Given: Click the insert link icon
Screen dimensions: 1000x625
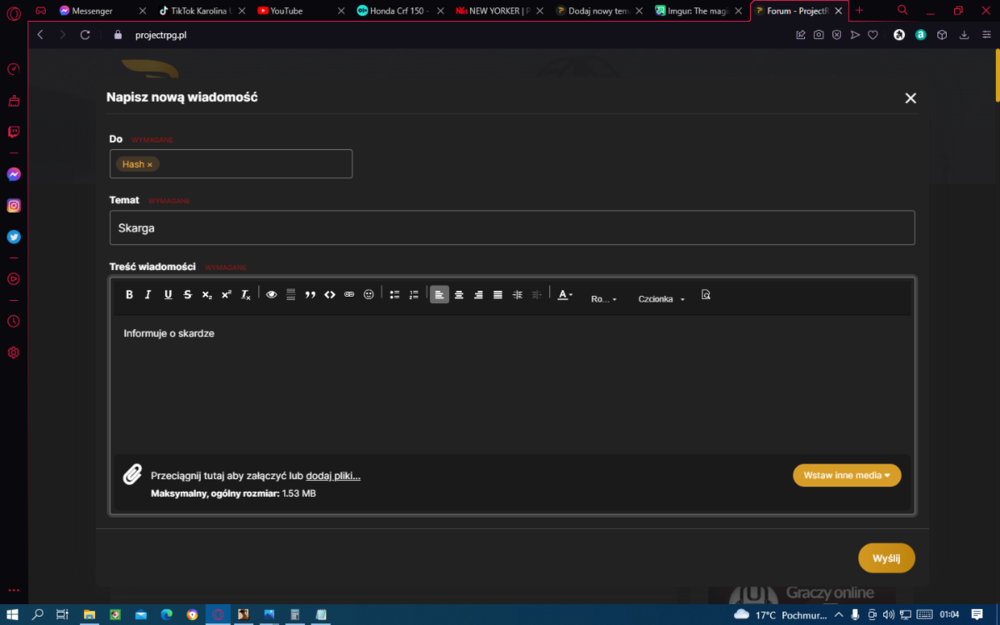Looking at the screenshot, I should tap(349, 295).
